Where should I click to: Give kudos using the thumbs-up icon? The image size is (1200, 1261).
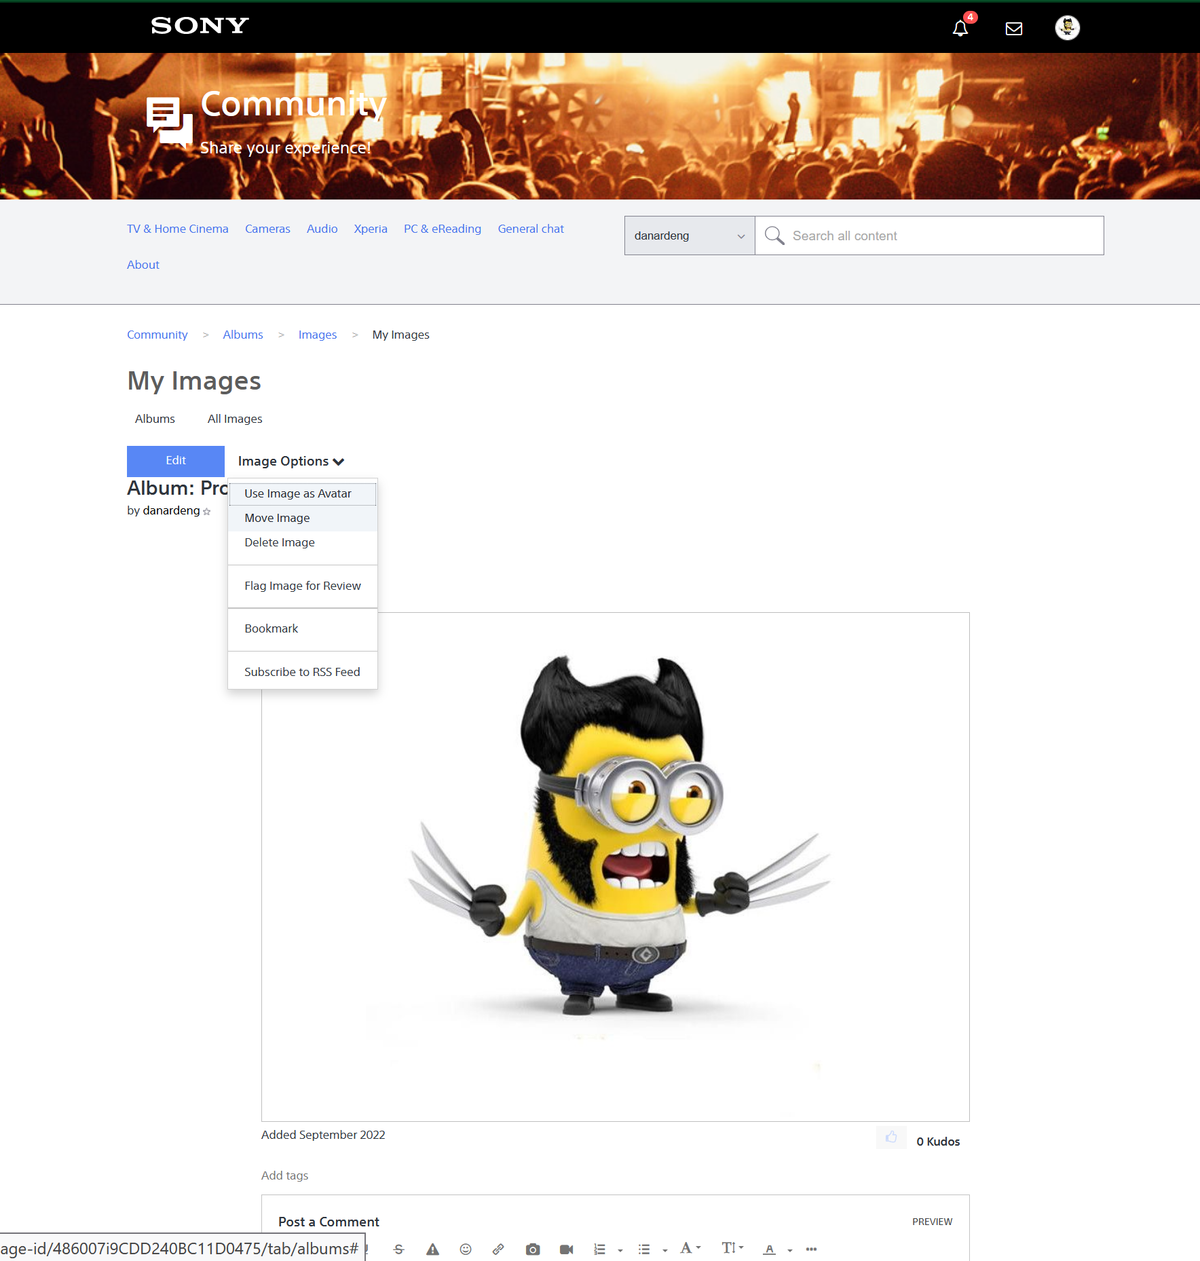tap(890, 1137)
